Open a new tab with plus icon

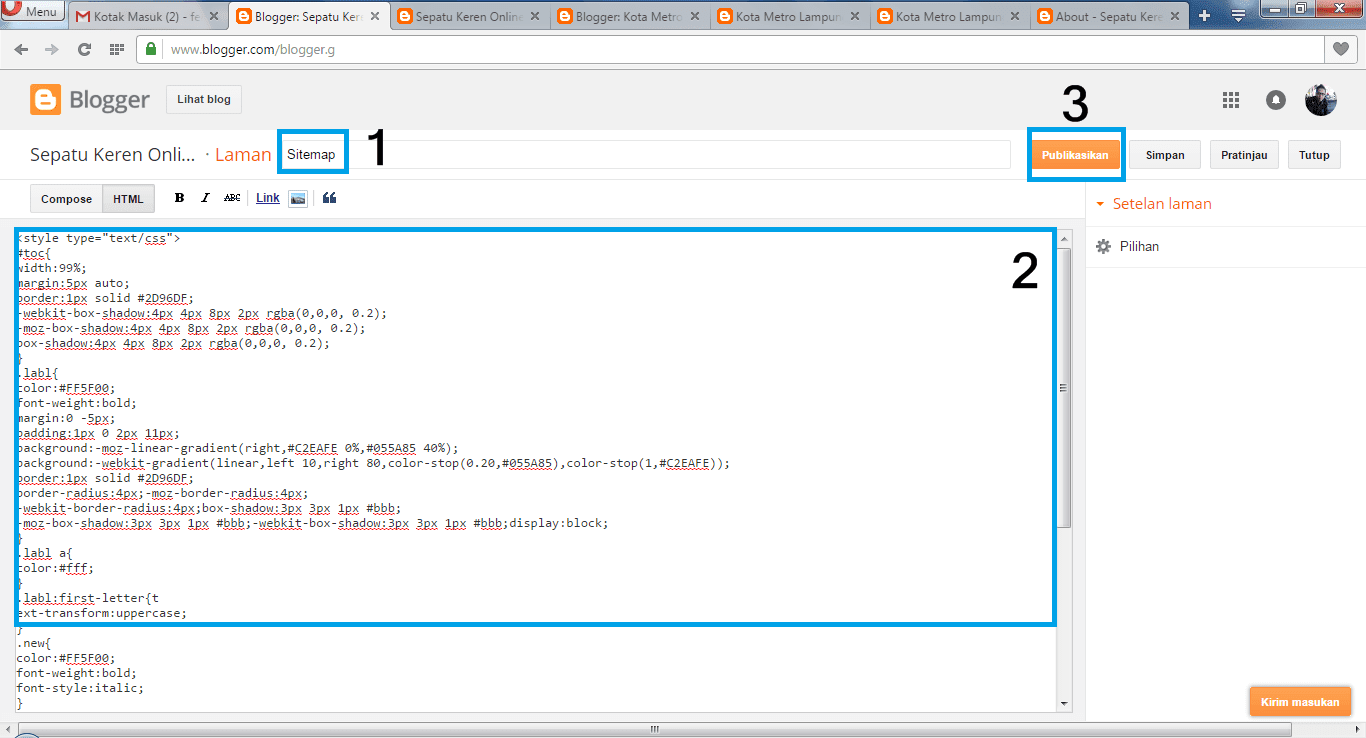point(1204,16)
